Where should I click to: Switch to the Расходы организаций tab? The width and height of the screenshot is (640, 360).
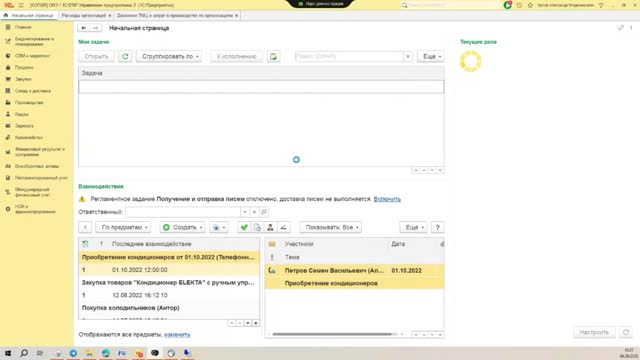pos(83,15)
